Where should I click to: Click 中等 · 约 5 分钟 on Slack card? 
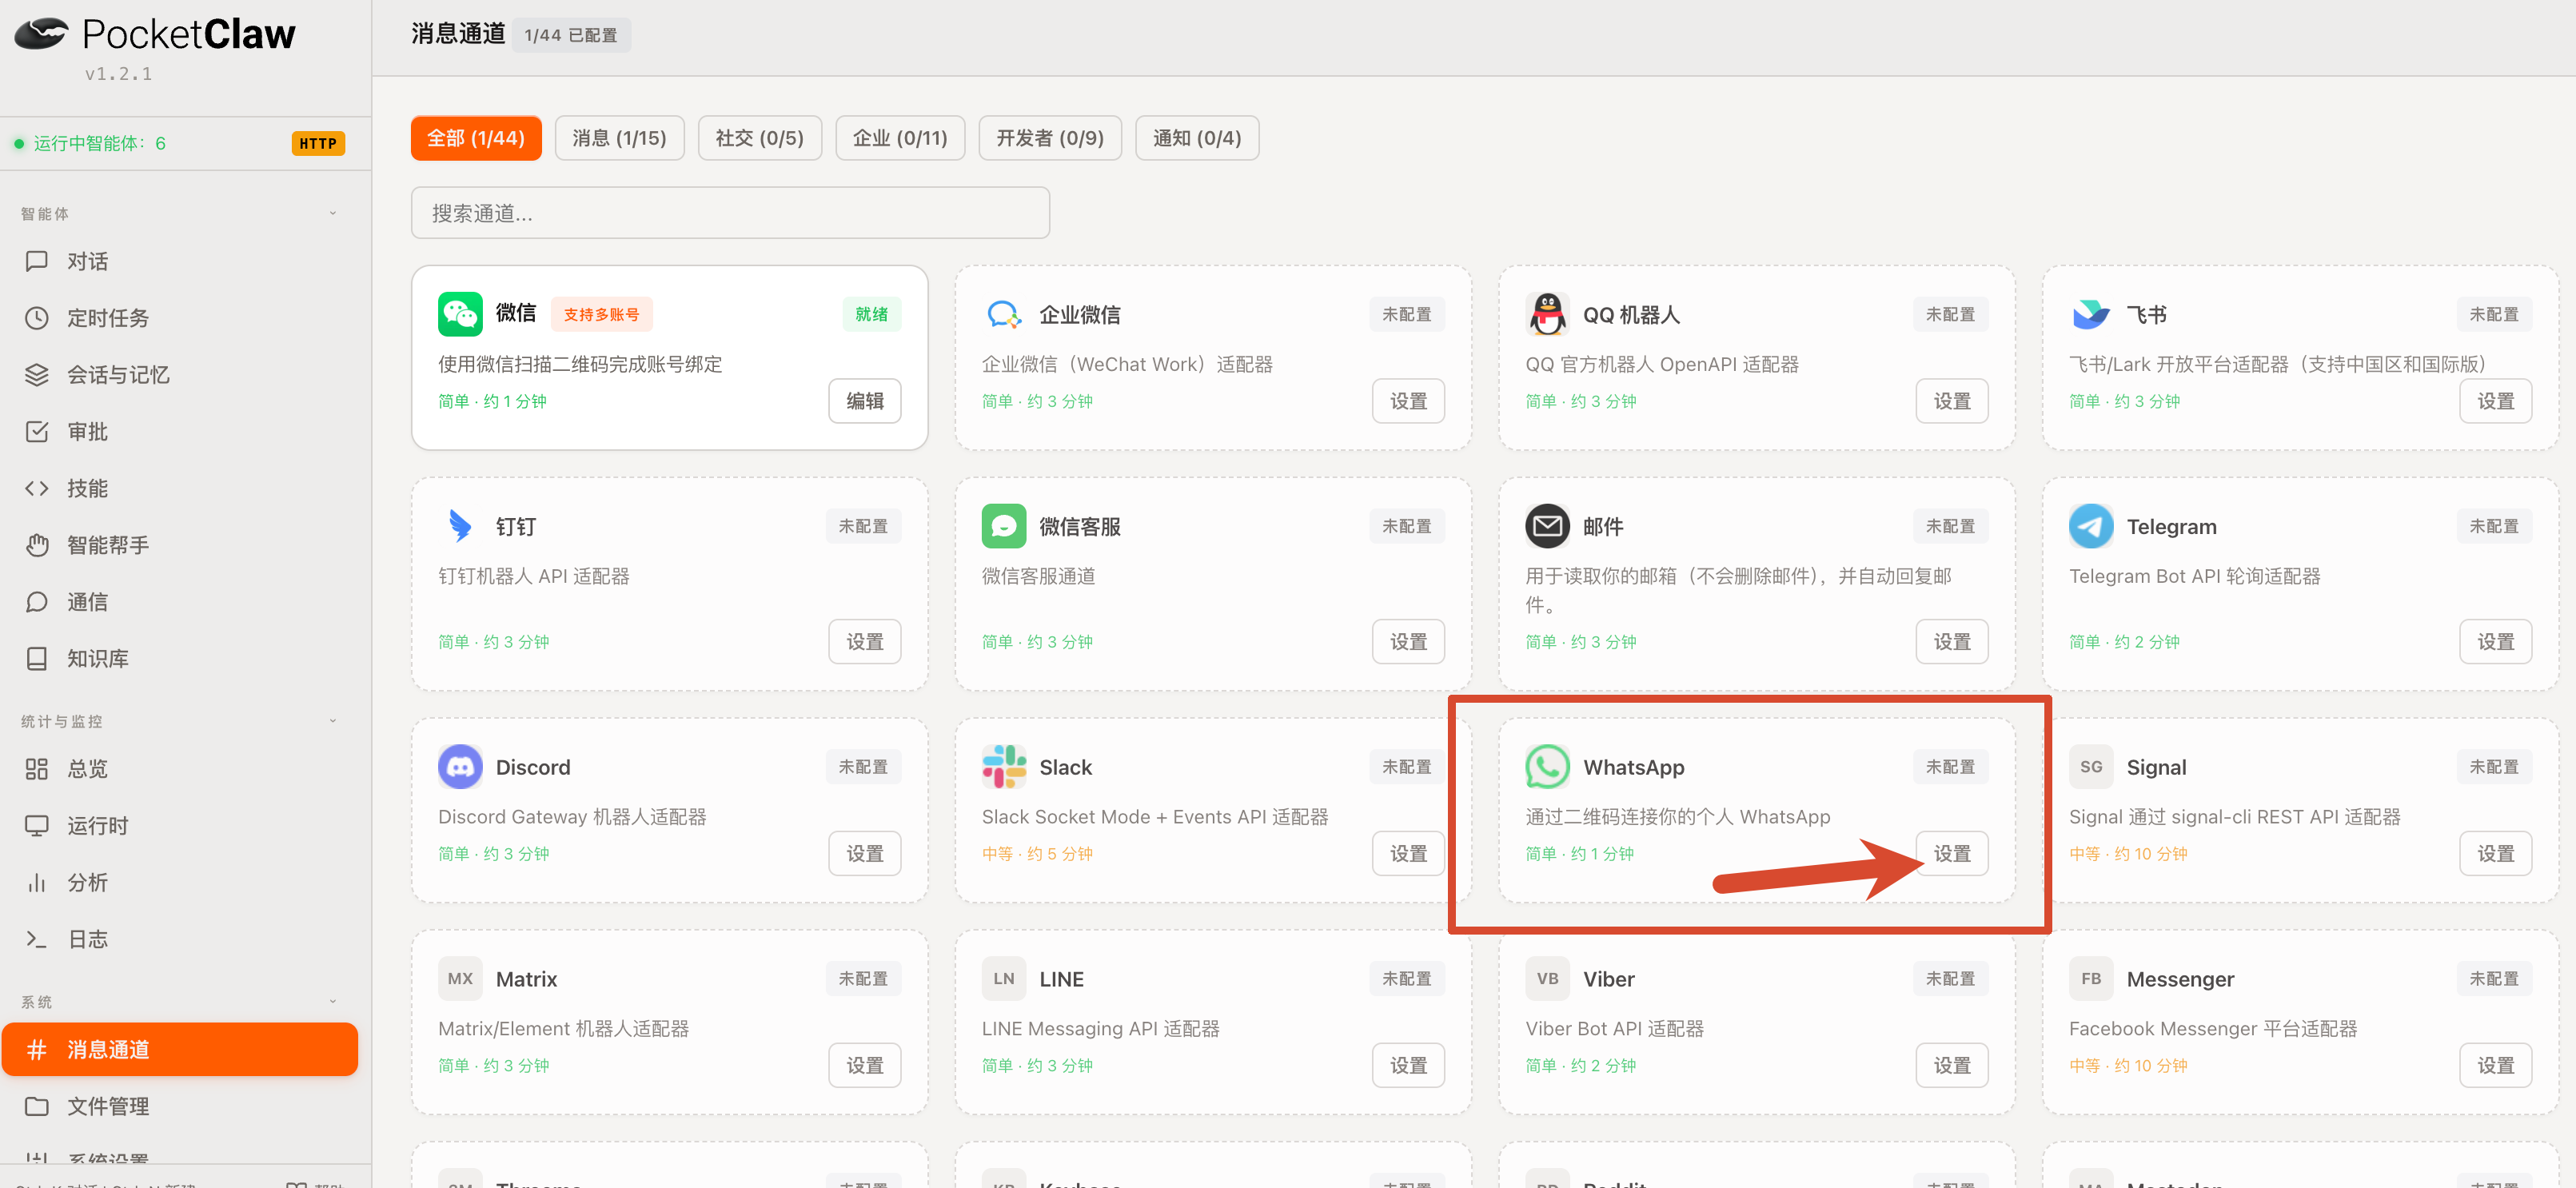1037,854
